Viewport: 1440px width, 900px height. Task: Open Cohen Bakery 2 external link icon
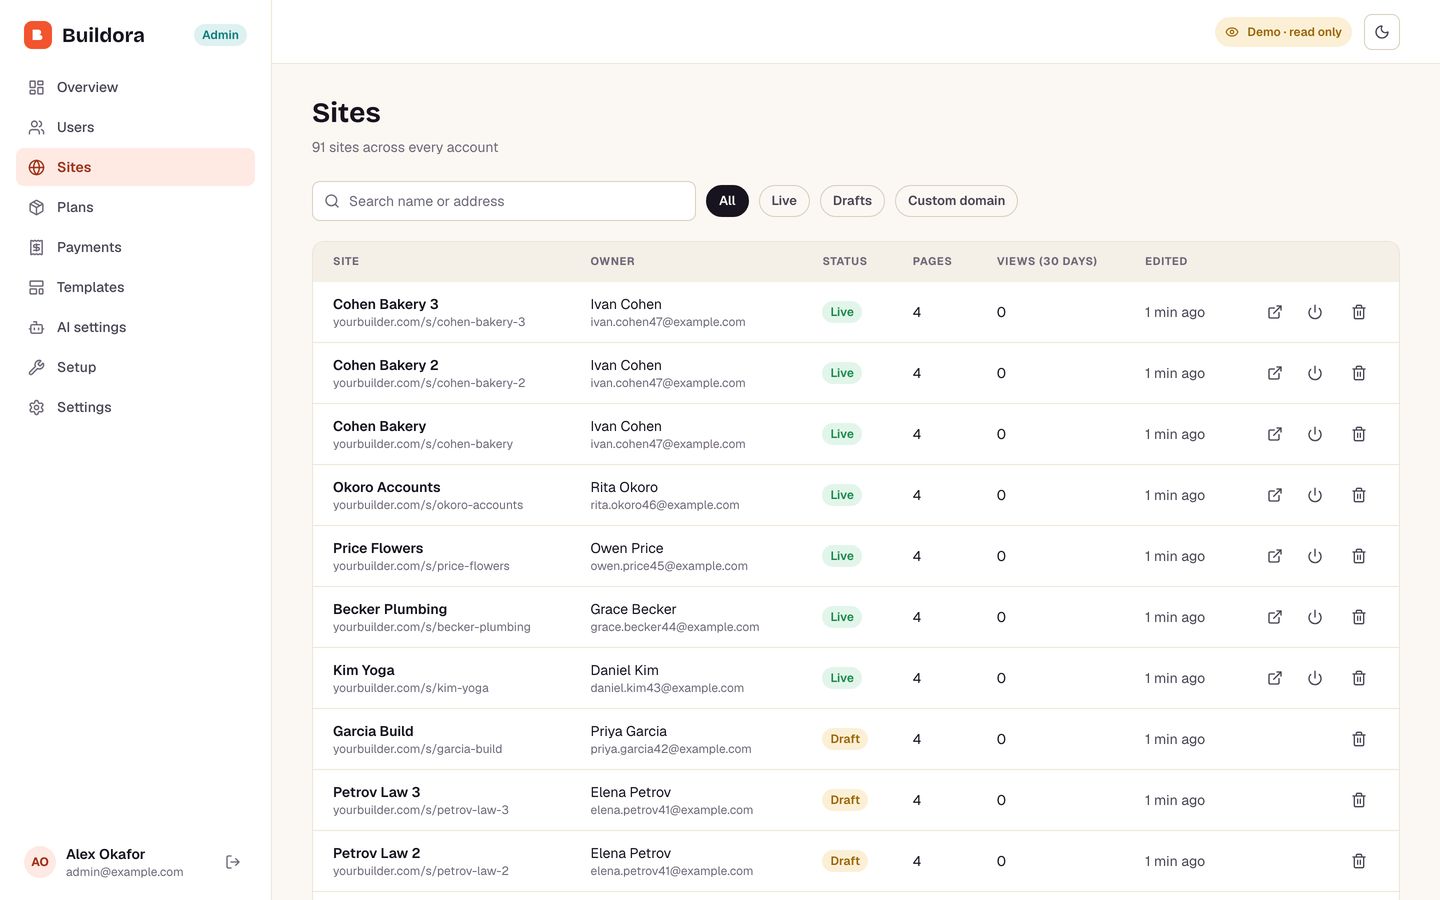click(1275, 373)
